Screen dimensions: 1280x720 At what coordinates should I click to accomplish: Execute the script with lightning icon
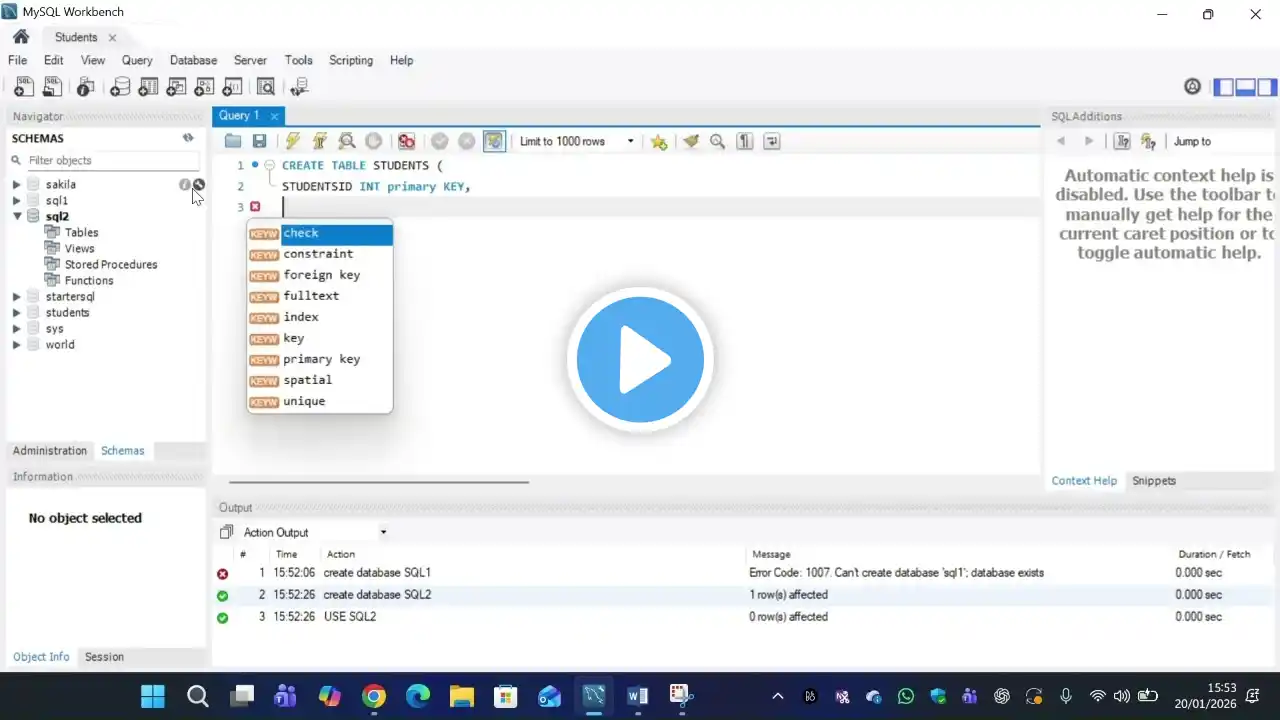pyautogui.click(x=292, y=142)
